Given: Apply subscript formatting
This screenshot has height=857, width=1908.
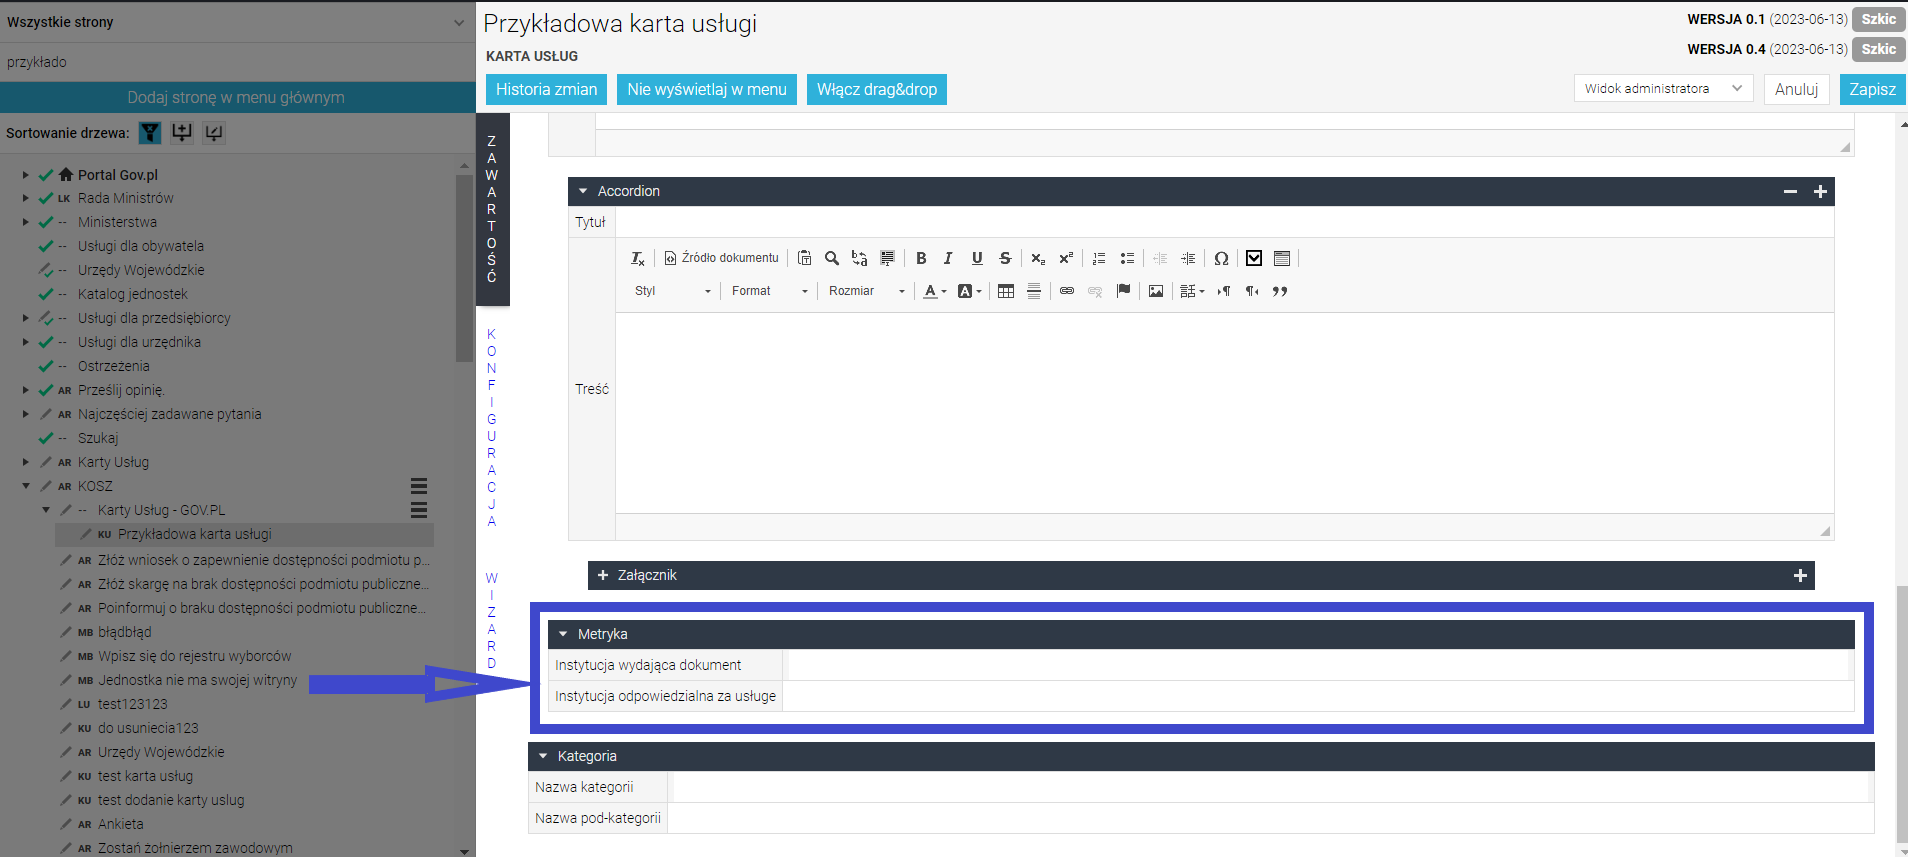Looking at the screenshot, I should [1038, 258].
